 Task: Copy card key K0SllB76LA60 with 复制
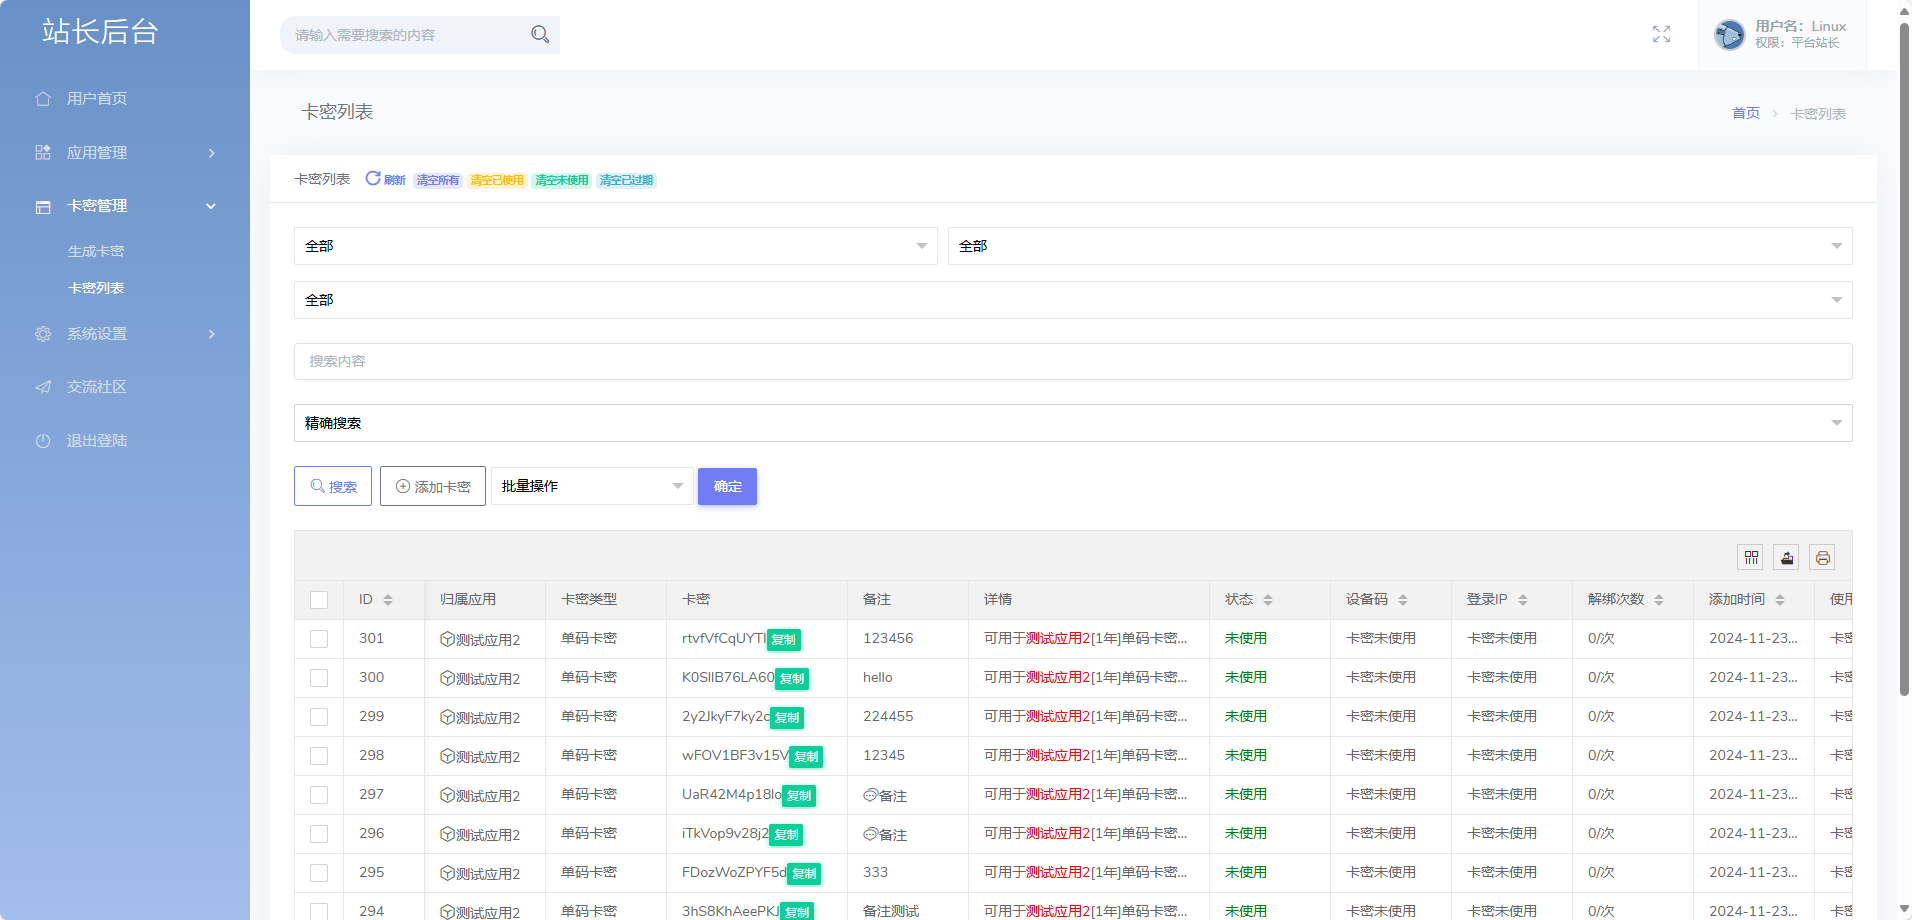pyautogui.click(x=792, y=679)
